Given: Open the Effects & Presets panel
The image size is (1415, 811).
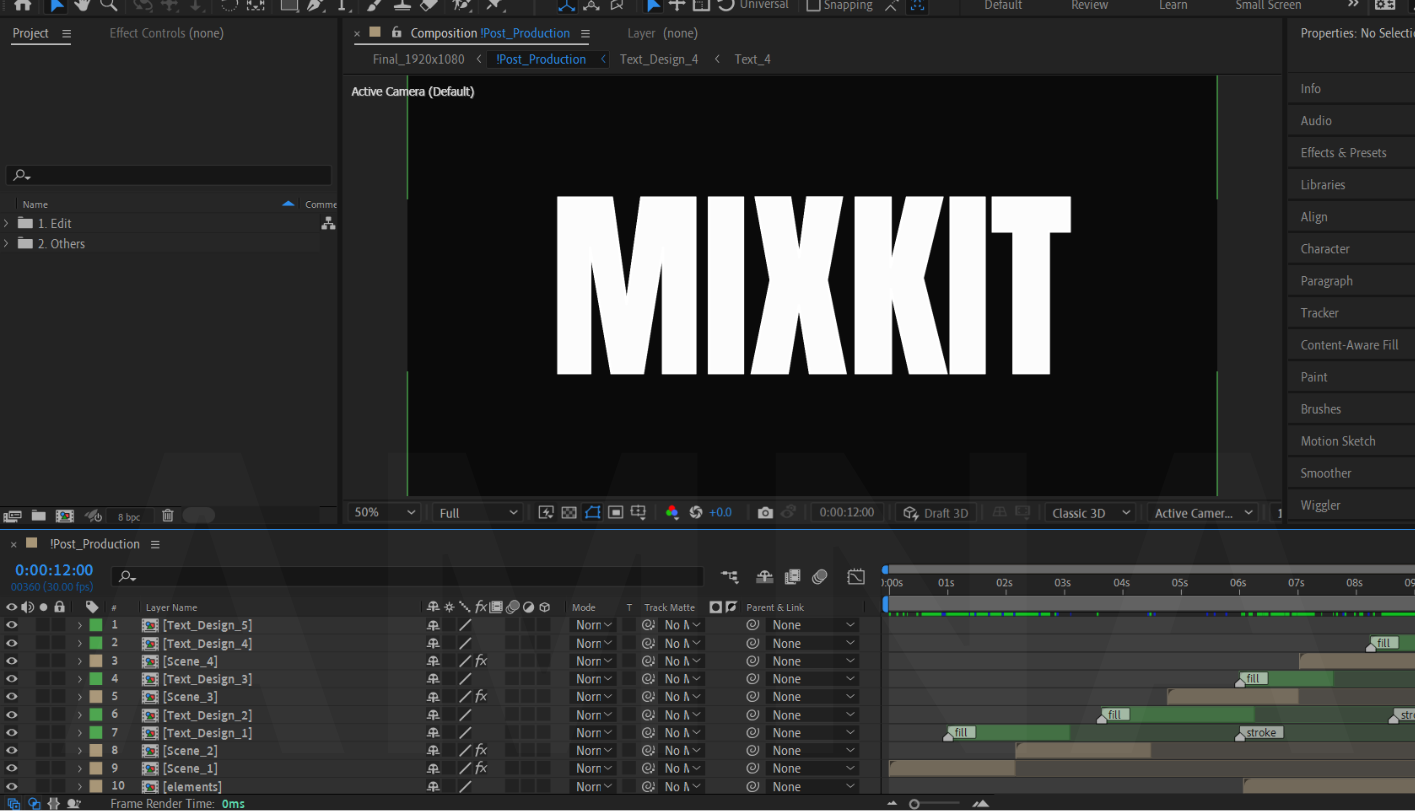Looking at the screenshot, I should click(x=1343, y=153).
